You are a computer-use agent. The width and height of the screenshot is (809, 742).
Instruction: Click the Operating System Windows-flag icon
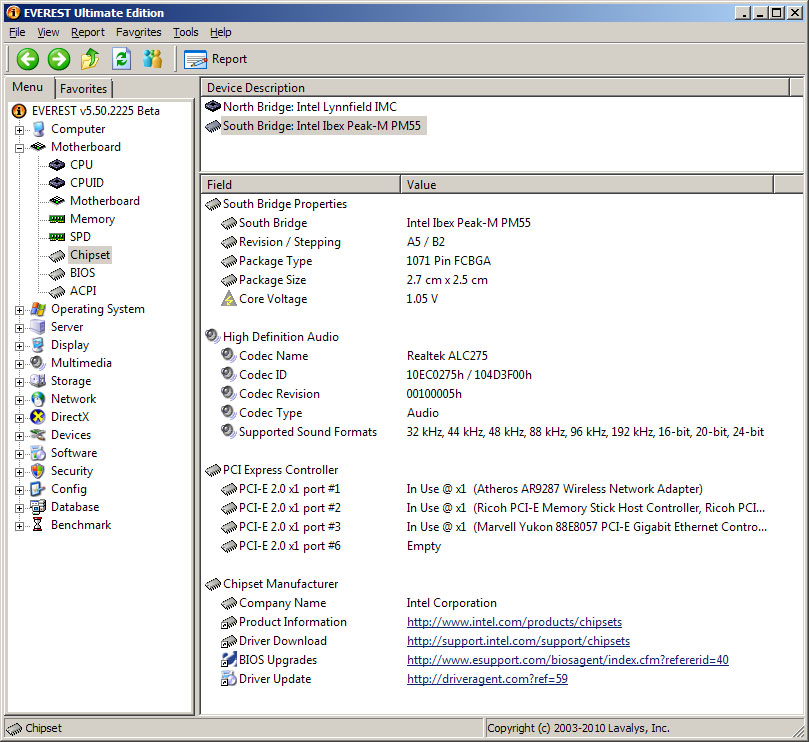(38, 309)
